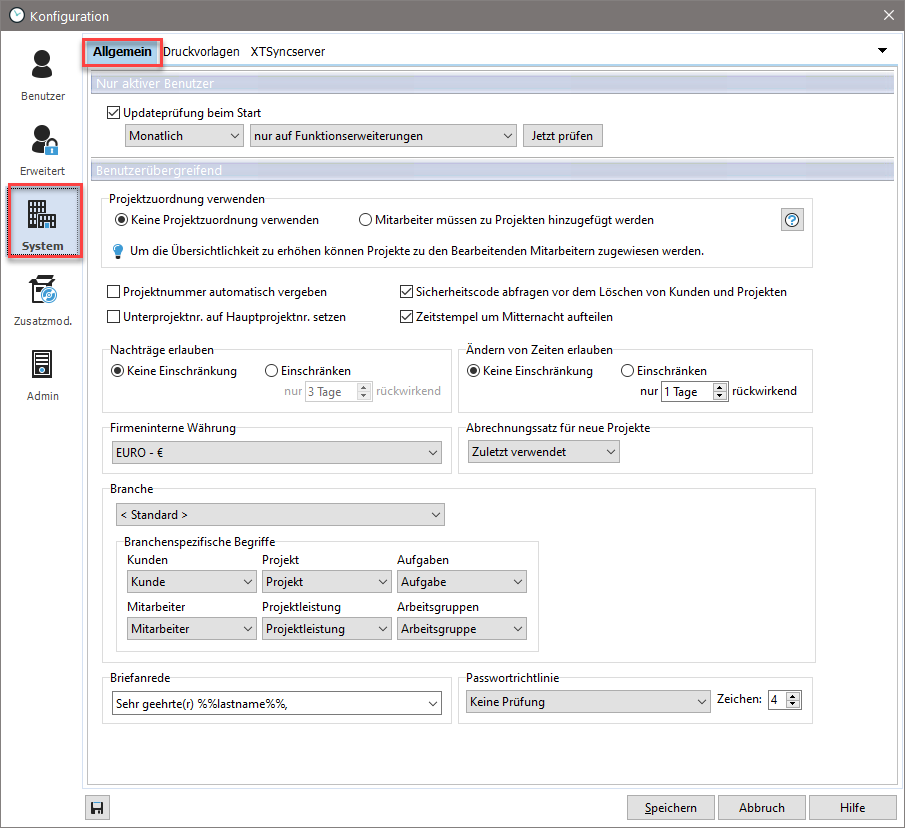Open the Benutzer section in sidebar
Screen dimensions: 905x828
tap(42, 75)
